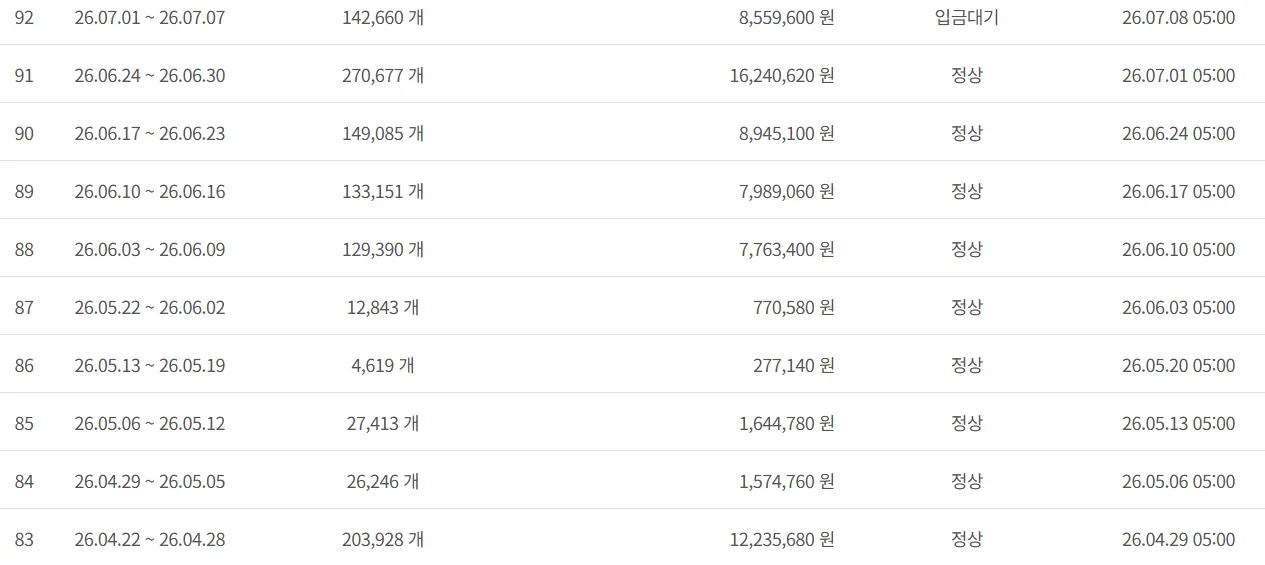Click the date 26.07.08 05:00

1178,17
